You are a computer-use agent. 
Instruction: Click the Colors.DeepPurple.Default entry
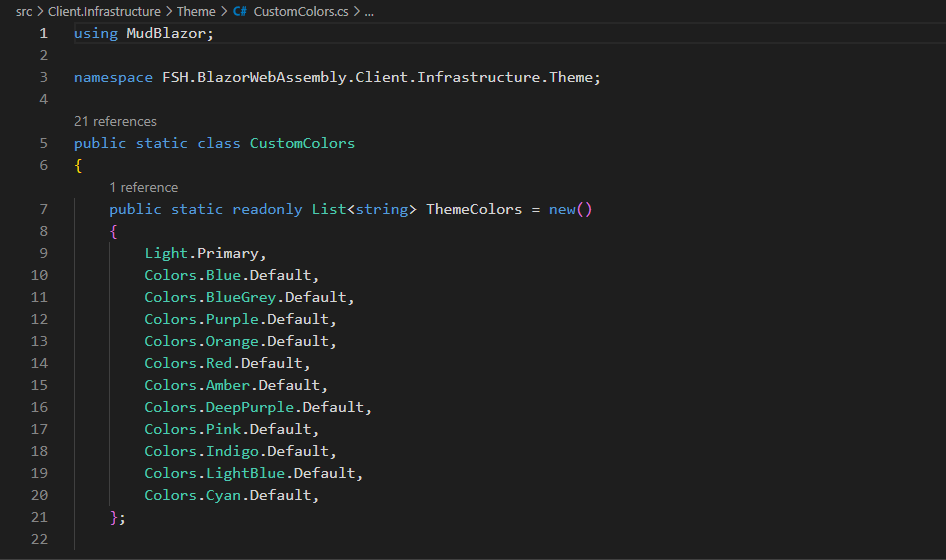point(258,407)
